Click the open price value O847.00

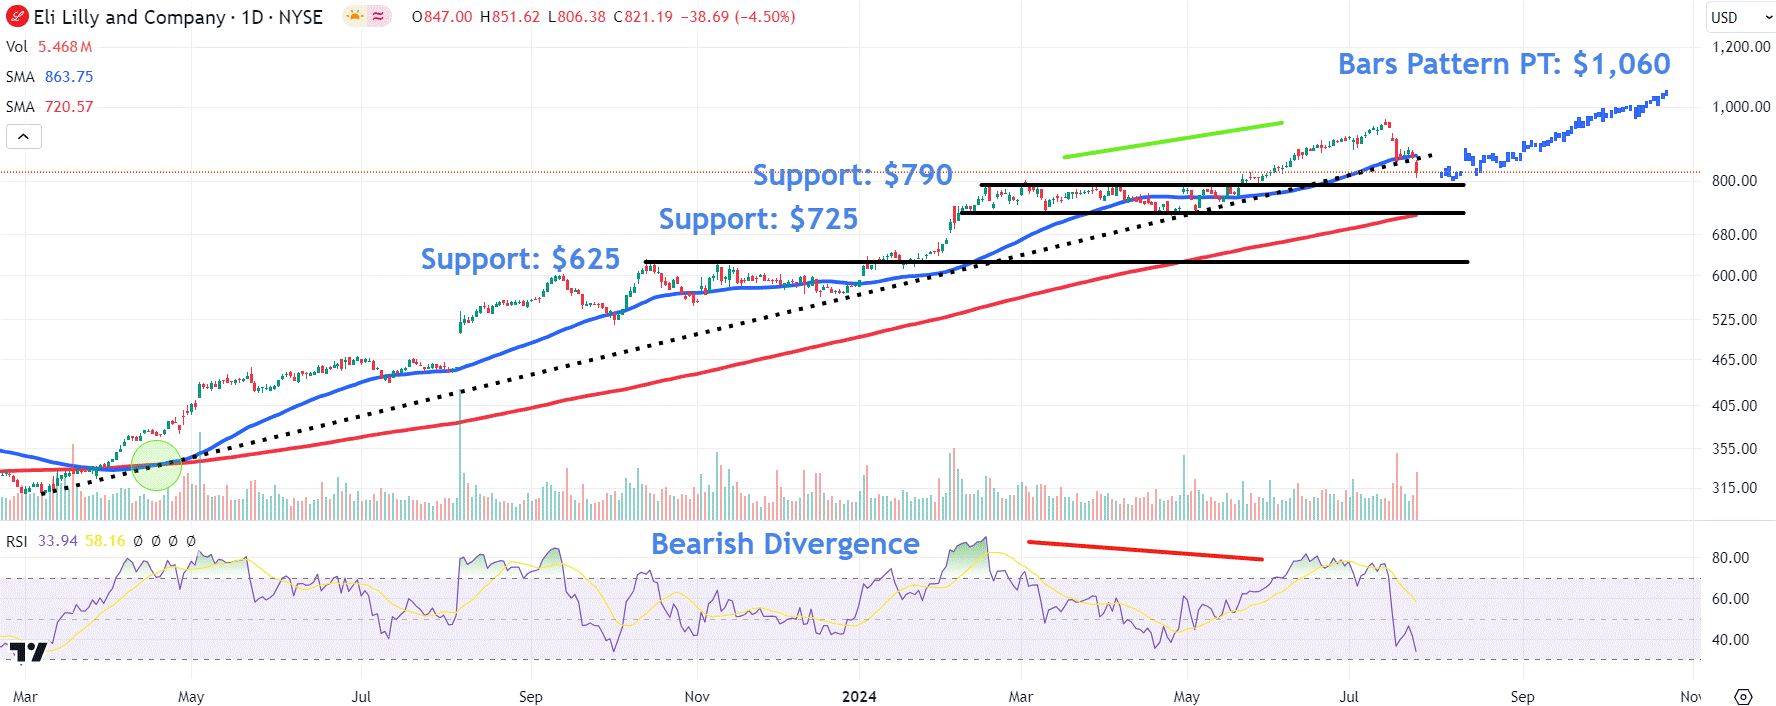click(x=443, y=17)
